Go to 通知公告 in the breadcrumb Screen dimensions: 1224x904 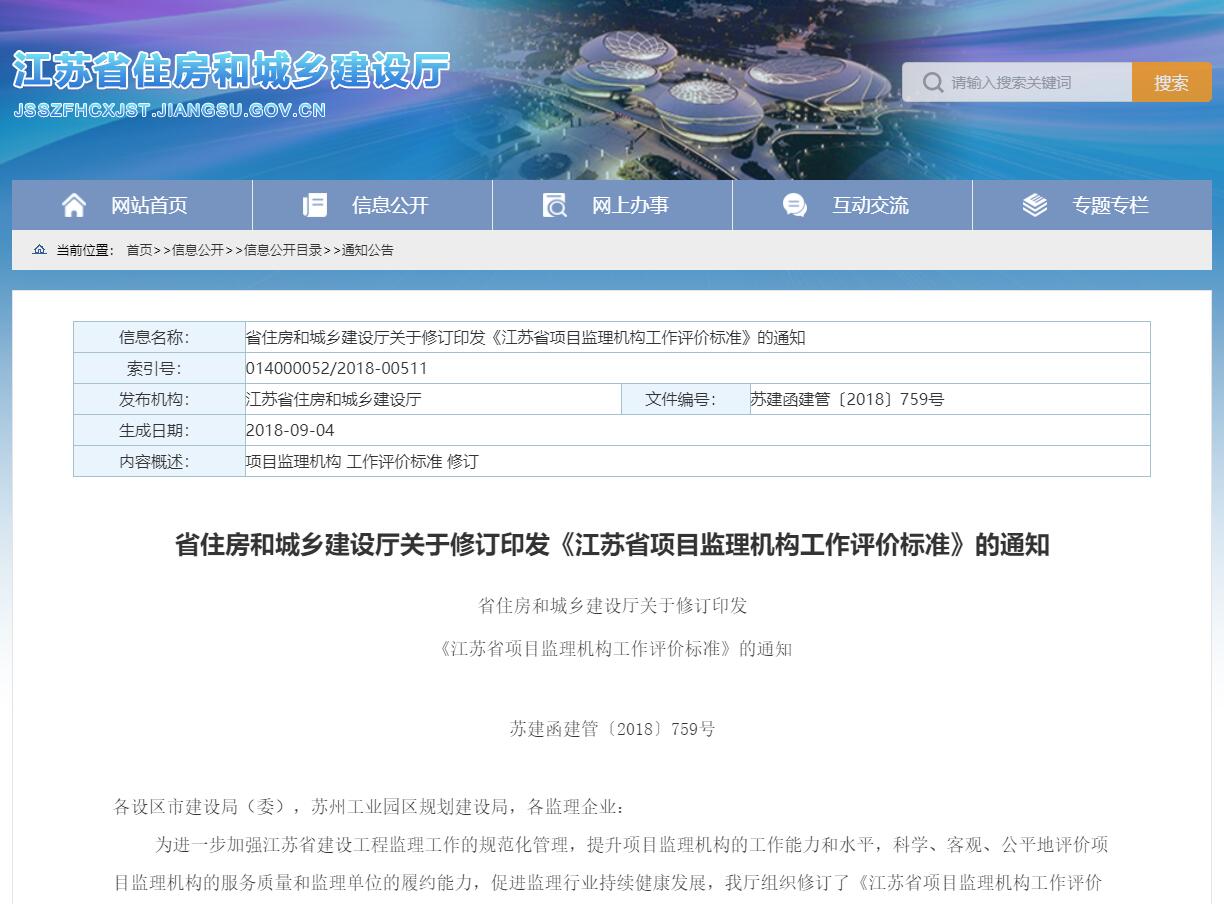pos(368,250)
